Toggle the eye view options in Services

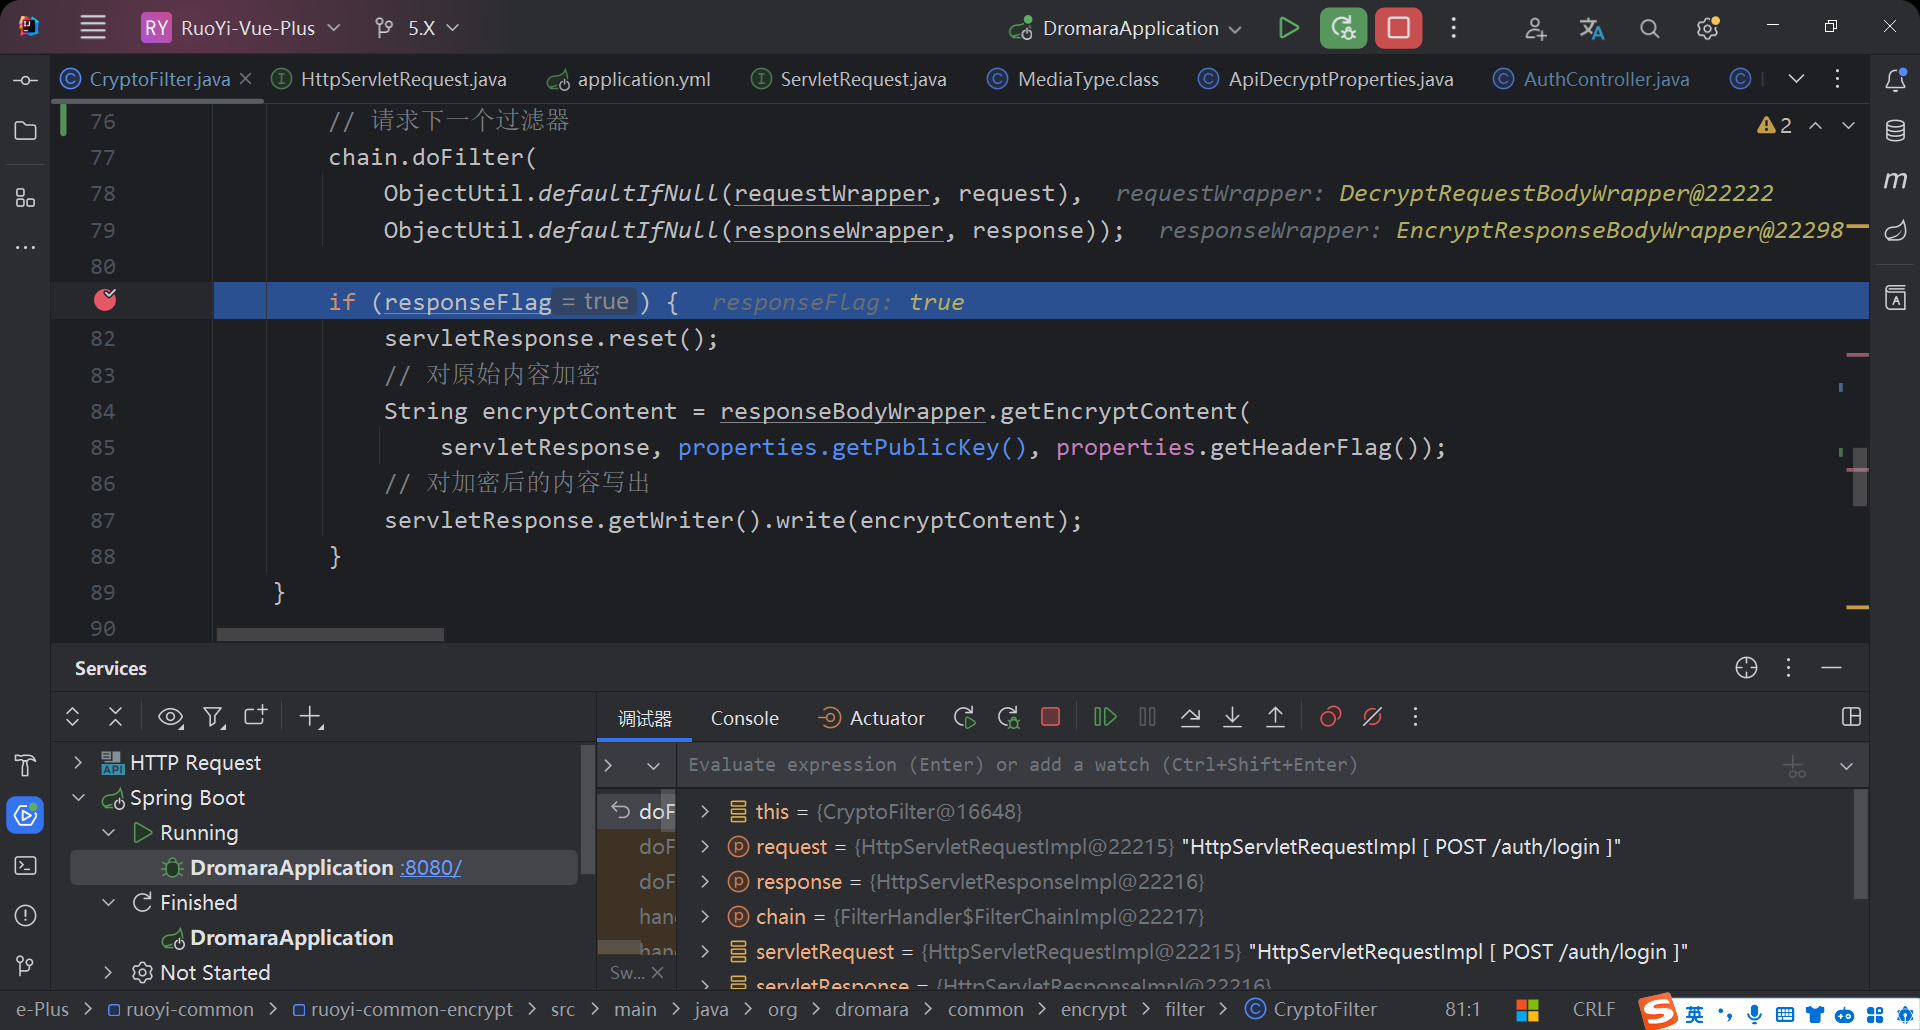(170, 717)
